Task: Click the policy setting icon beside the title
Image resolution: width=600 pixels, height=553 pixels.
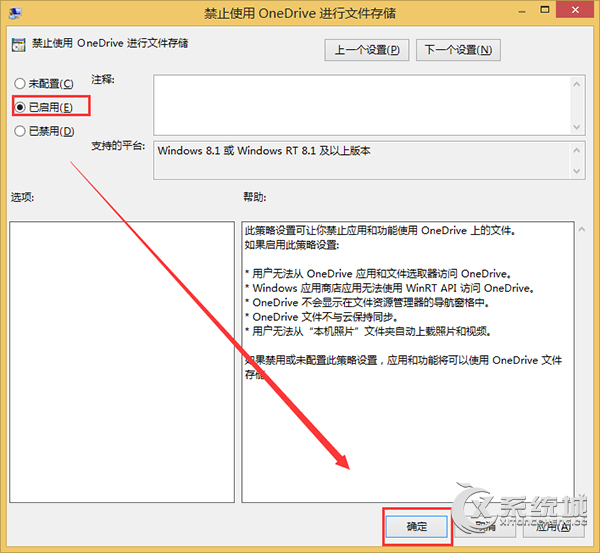Action: pyautogui.click(x=18, y=44)
